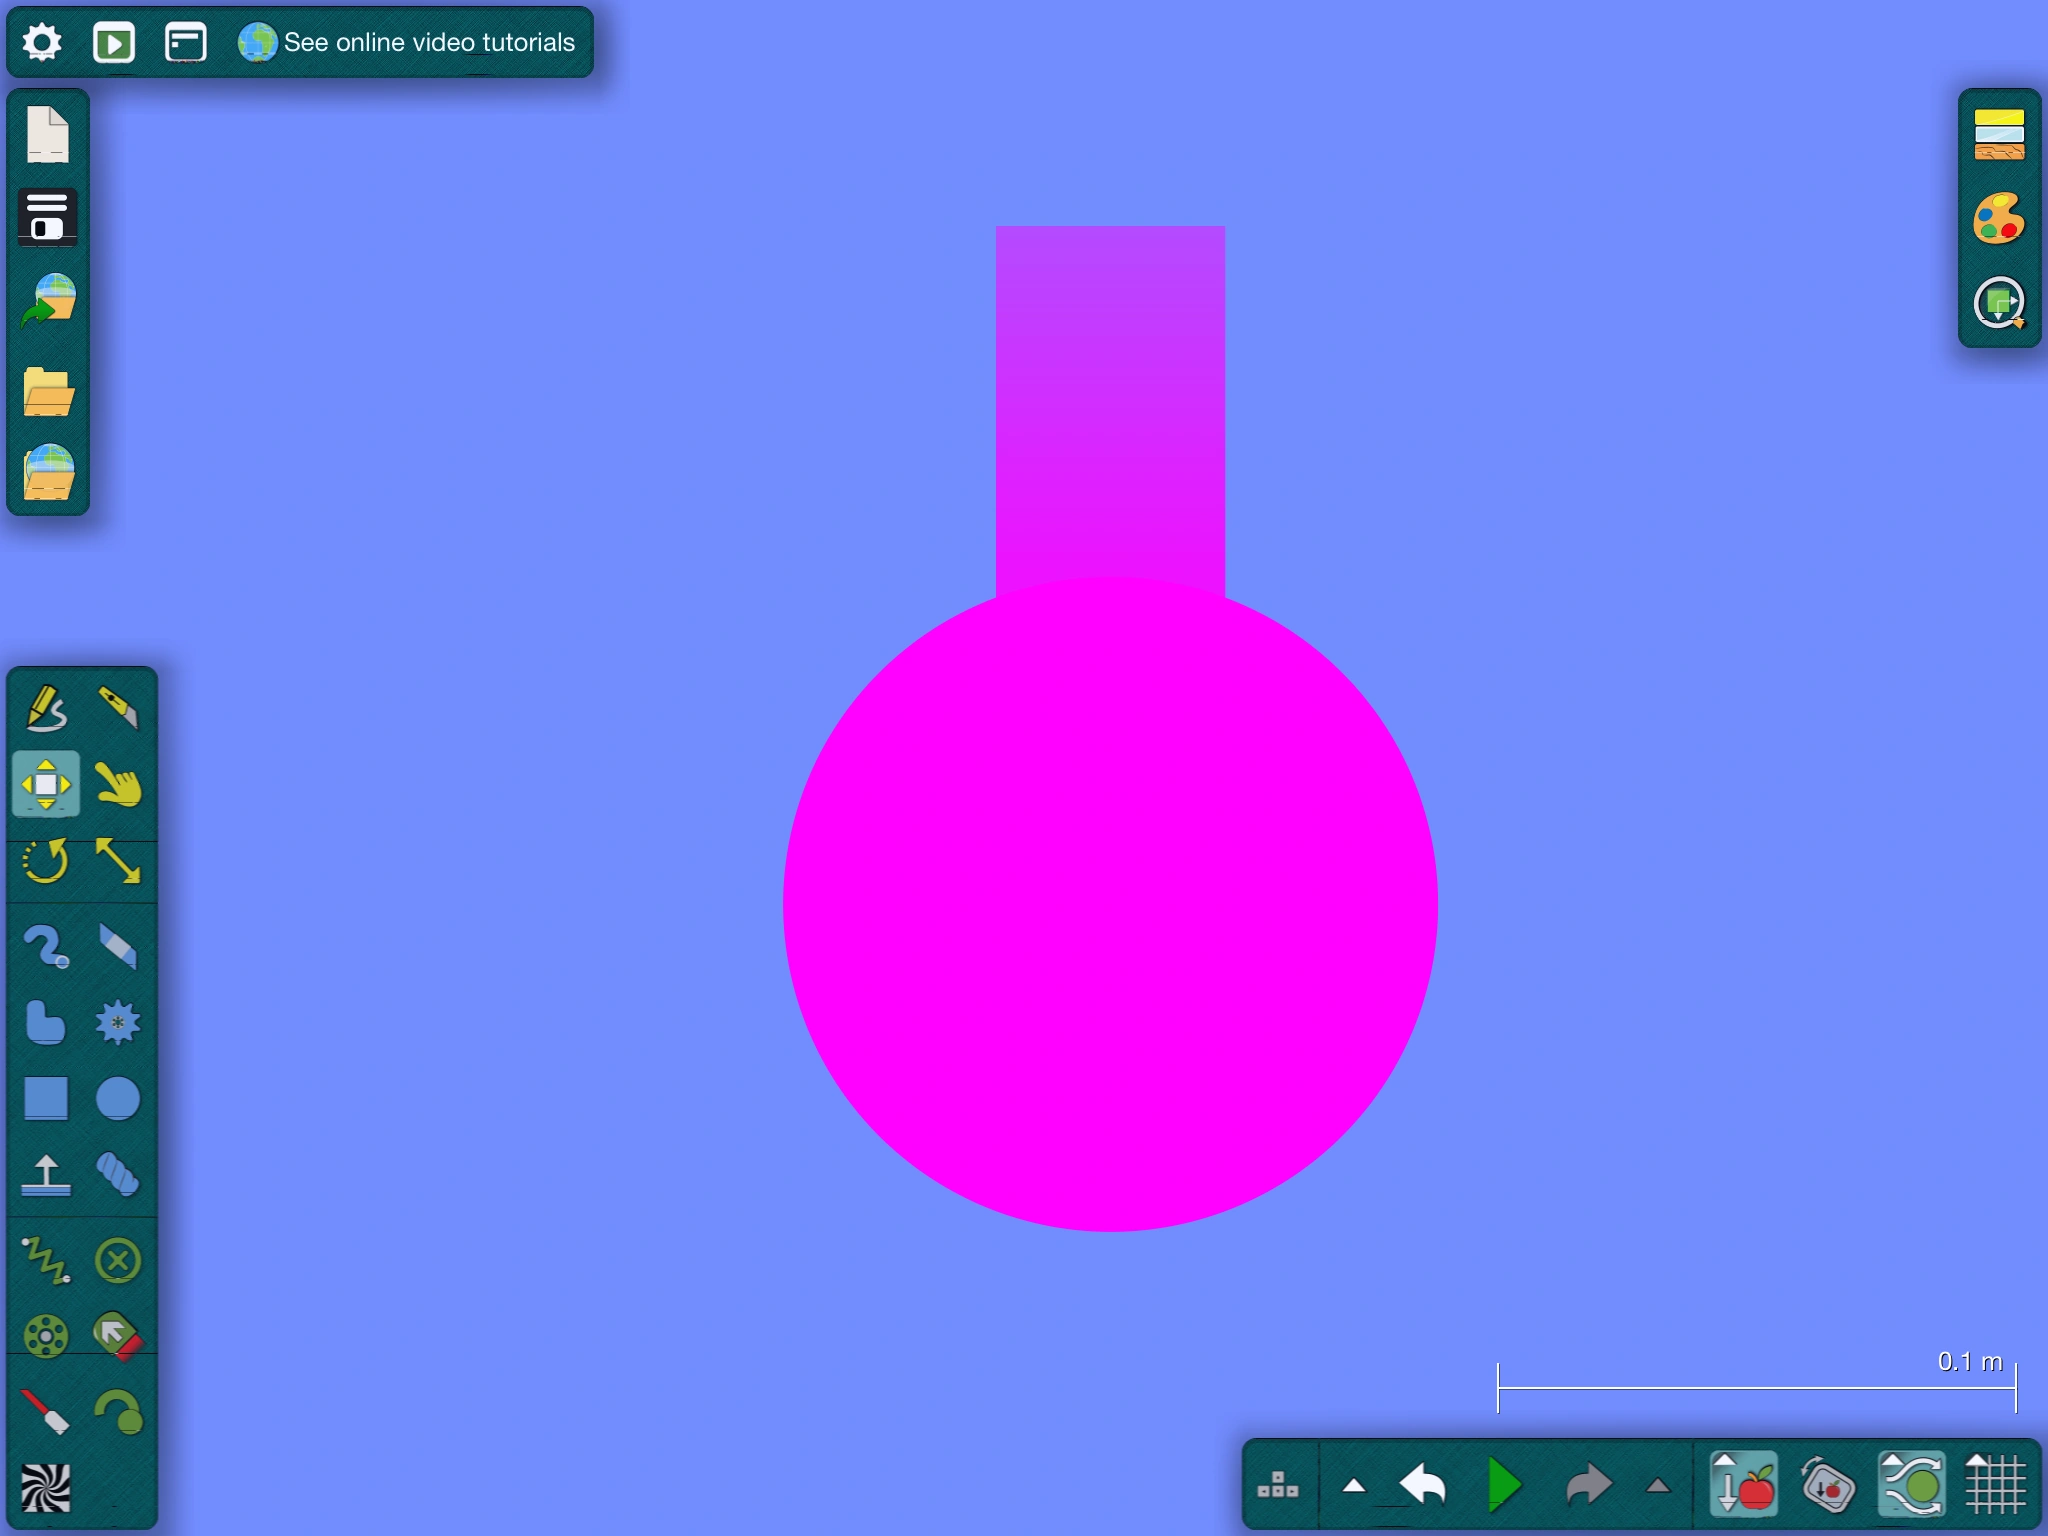2048x1536 pixels.
Task: Choose the Laser pen tool
Action: point(46,1411)
